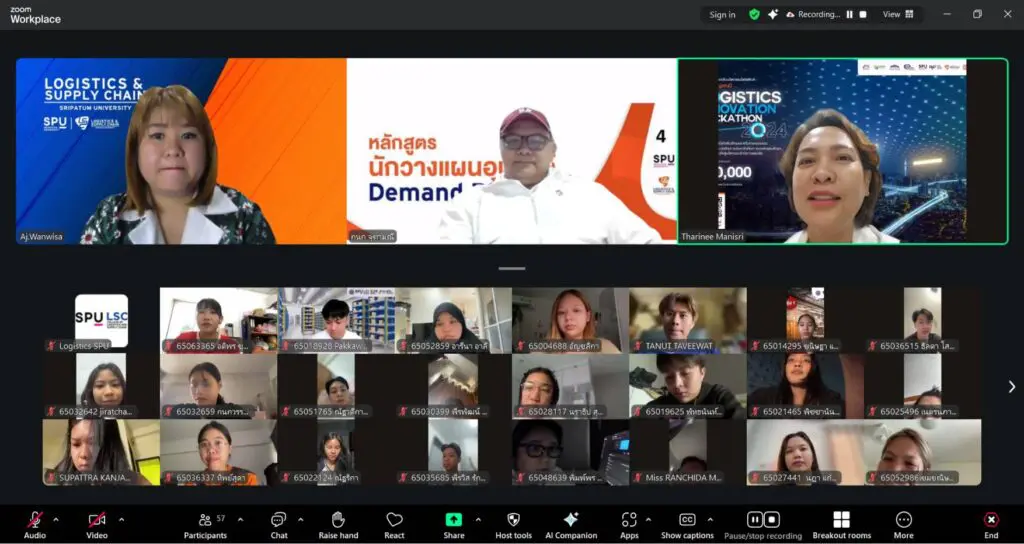This screenshot has height=544, width=1024.
Task: Select participant 65052859 video tile
Action: click(453, 321)
